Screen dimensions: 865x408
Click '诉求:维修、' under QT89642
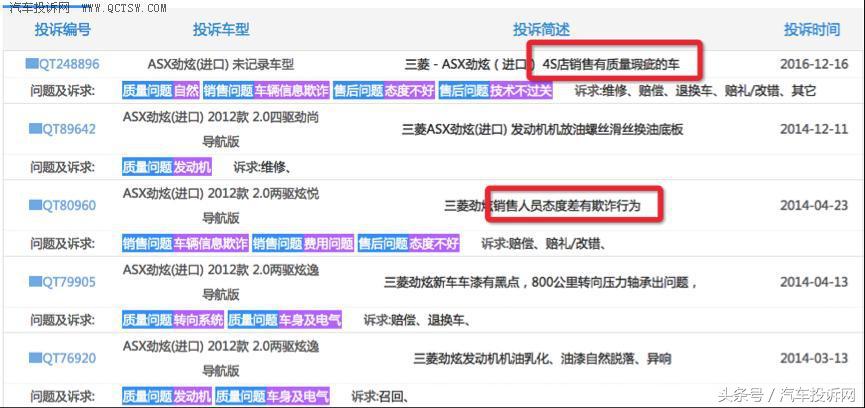tap(262, 167)
